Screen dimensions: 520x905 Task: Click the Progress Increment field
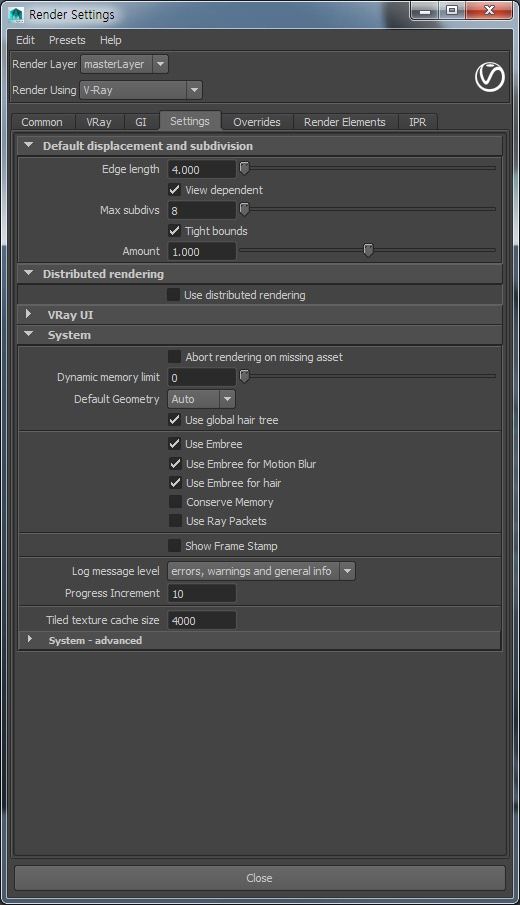pyautogui.click(x=201, y=593)
